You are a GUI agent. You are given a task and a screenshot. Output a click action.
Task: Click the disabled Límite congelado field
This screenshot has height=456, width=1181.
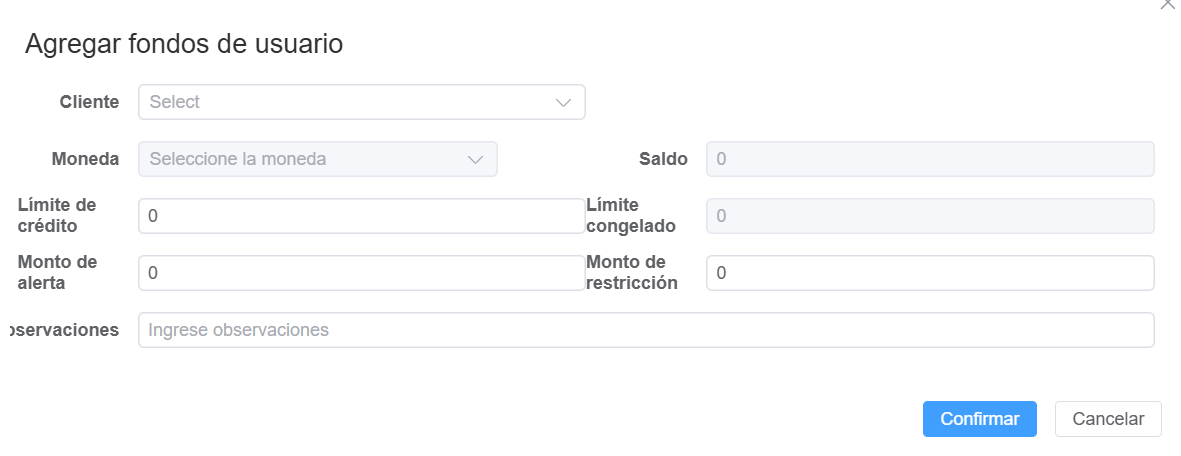(929, 216)
